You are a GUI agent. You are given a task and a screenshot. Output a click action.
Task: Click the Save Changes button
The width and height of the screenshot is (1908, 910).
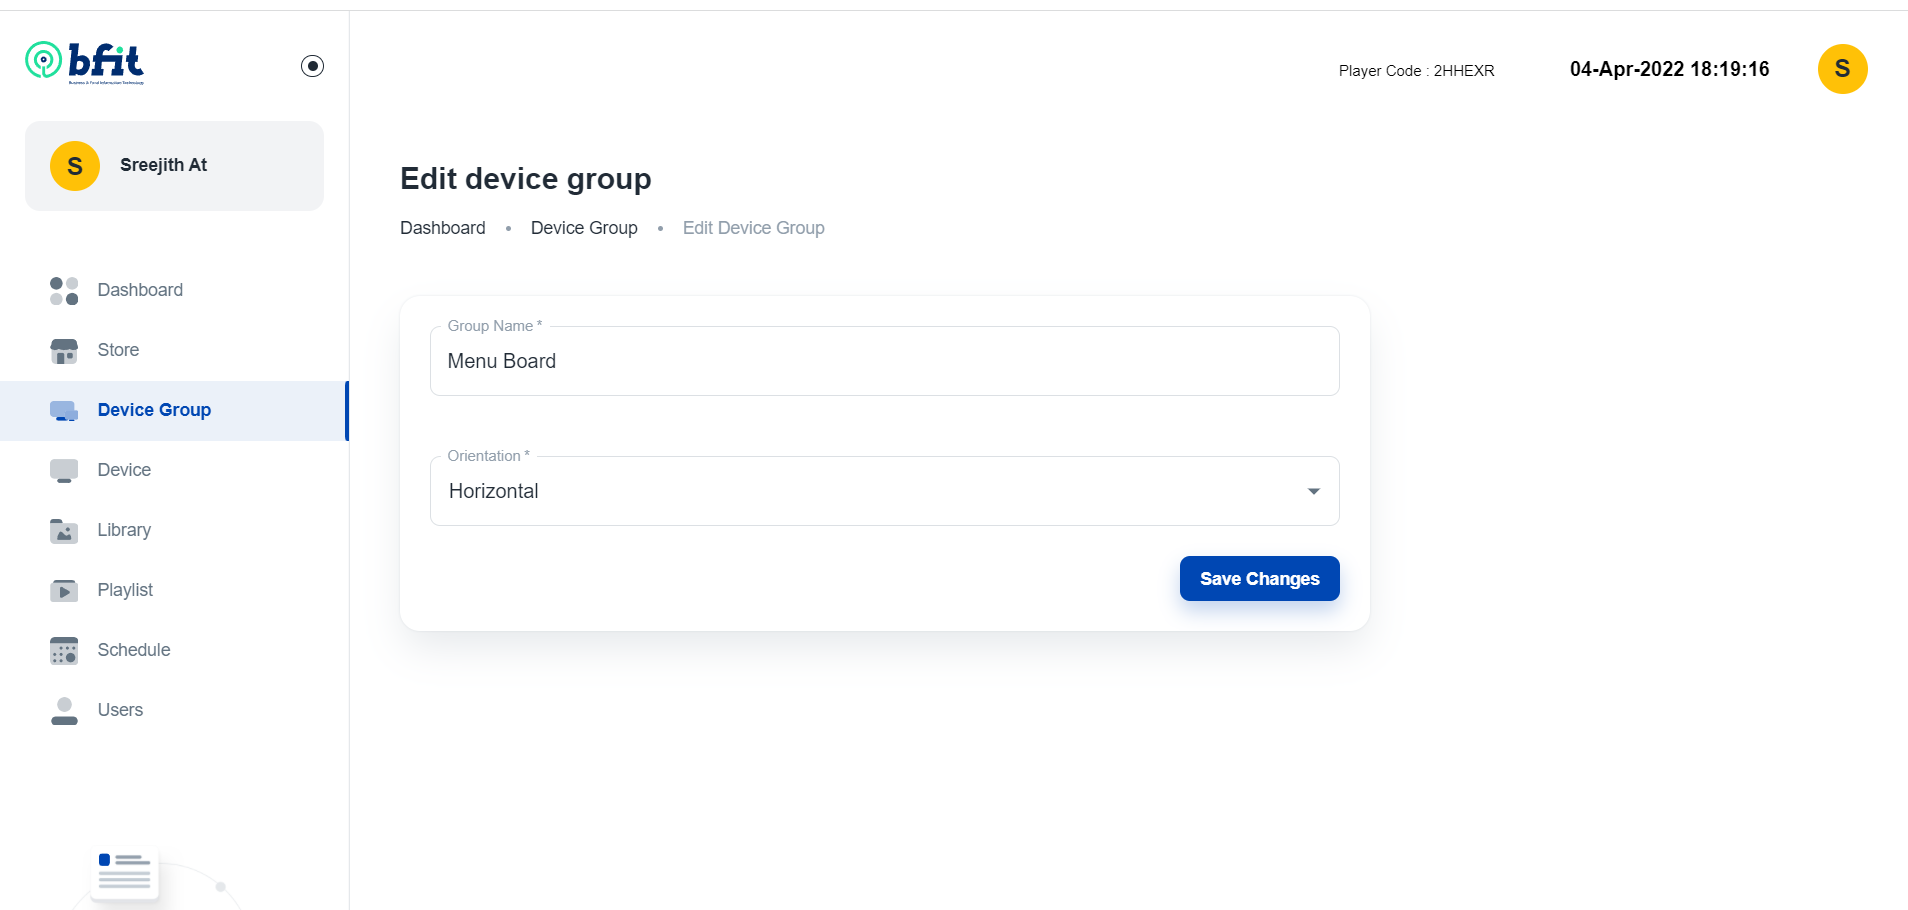(x=1259, y=579)
